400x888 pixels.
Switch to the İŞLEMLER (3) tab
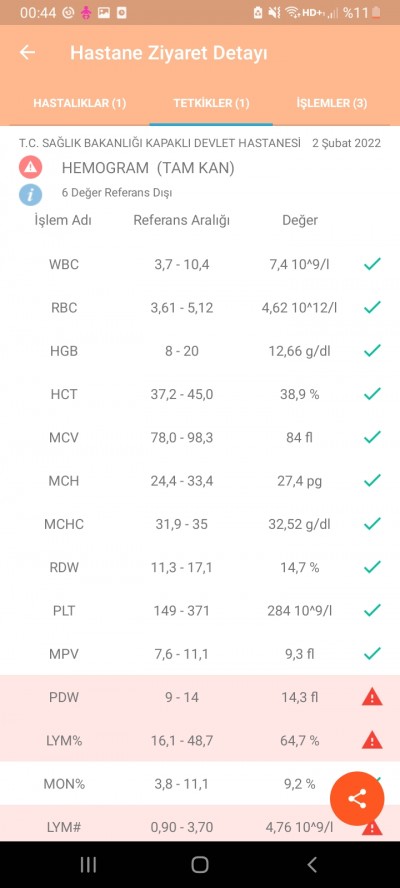tap(331, 103)
